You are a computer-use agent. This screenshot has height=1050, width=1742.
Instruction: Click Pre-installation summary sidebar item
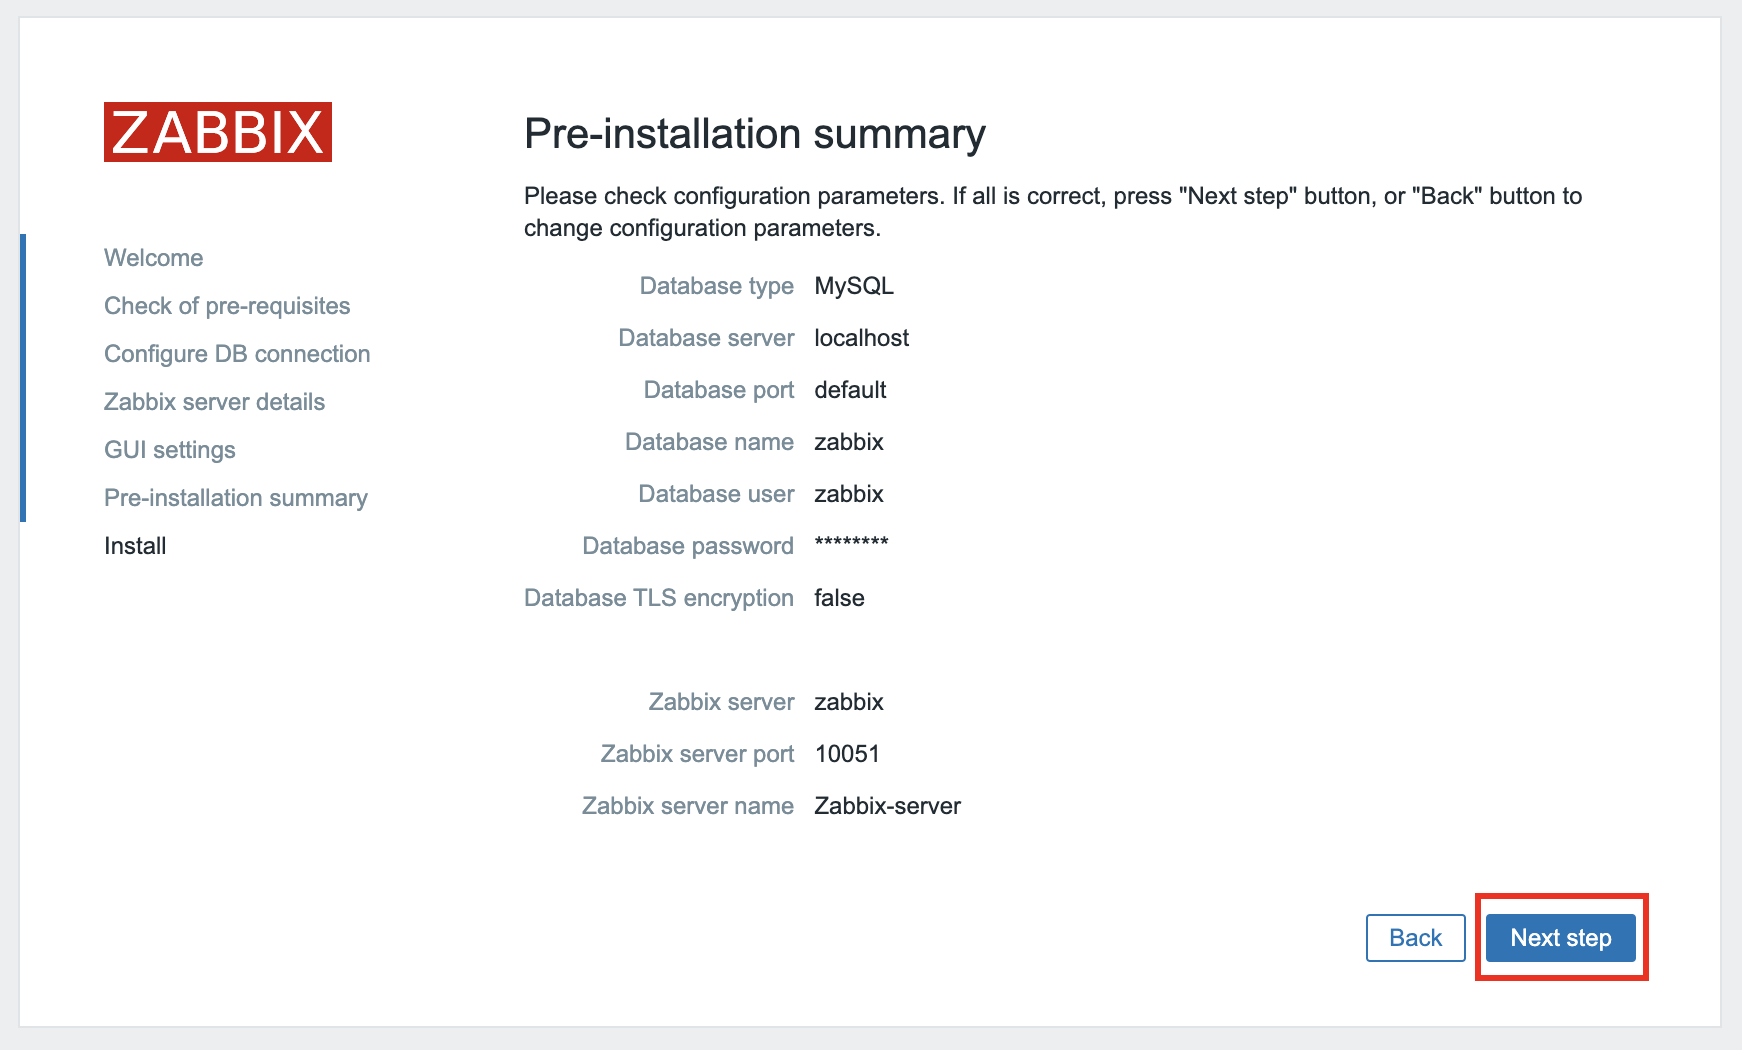(236, 498)
